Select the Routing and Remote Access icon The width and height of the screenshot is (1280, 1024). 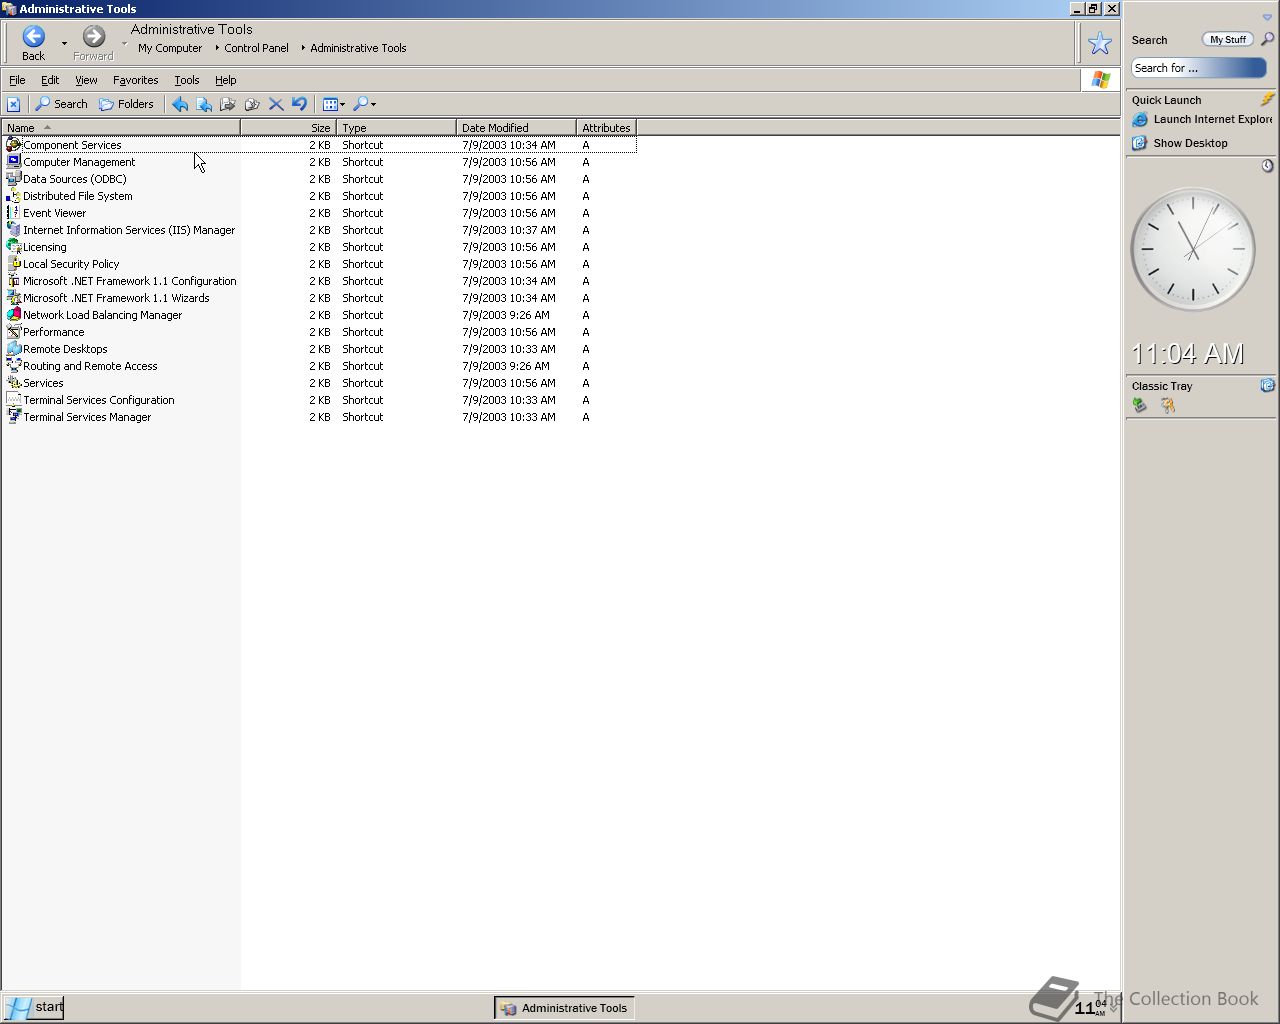click(13, 366)
